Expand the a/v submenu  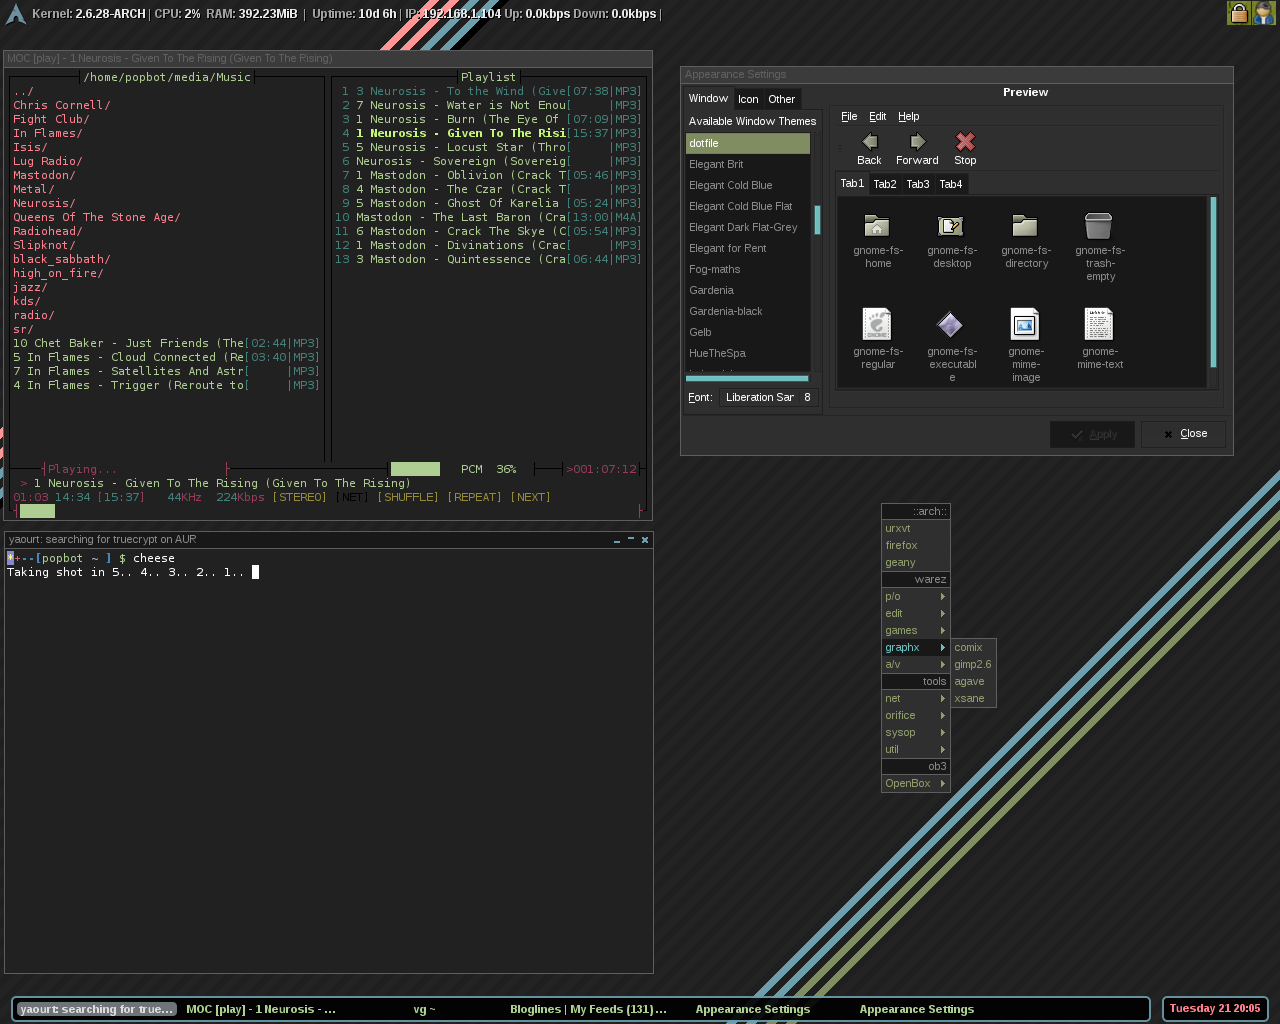tap(915, 664)
